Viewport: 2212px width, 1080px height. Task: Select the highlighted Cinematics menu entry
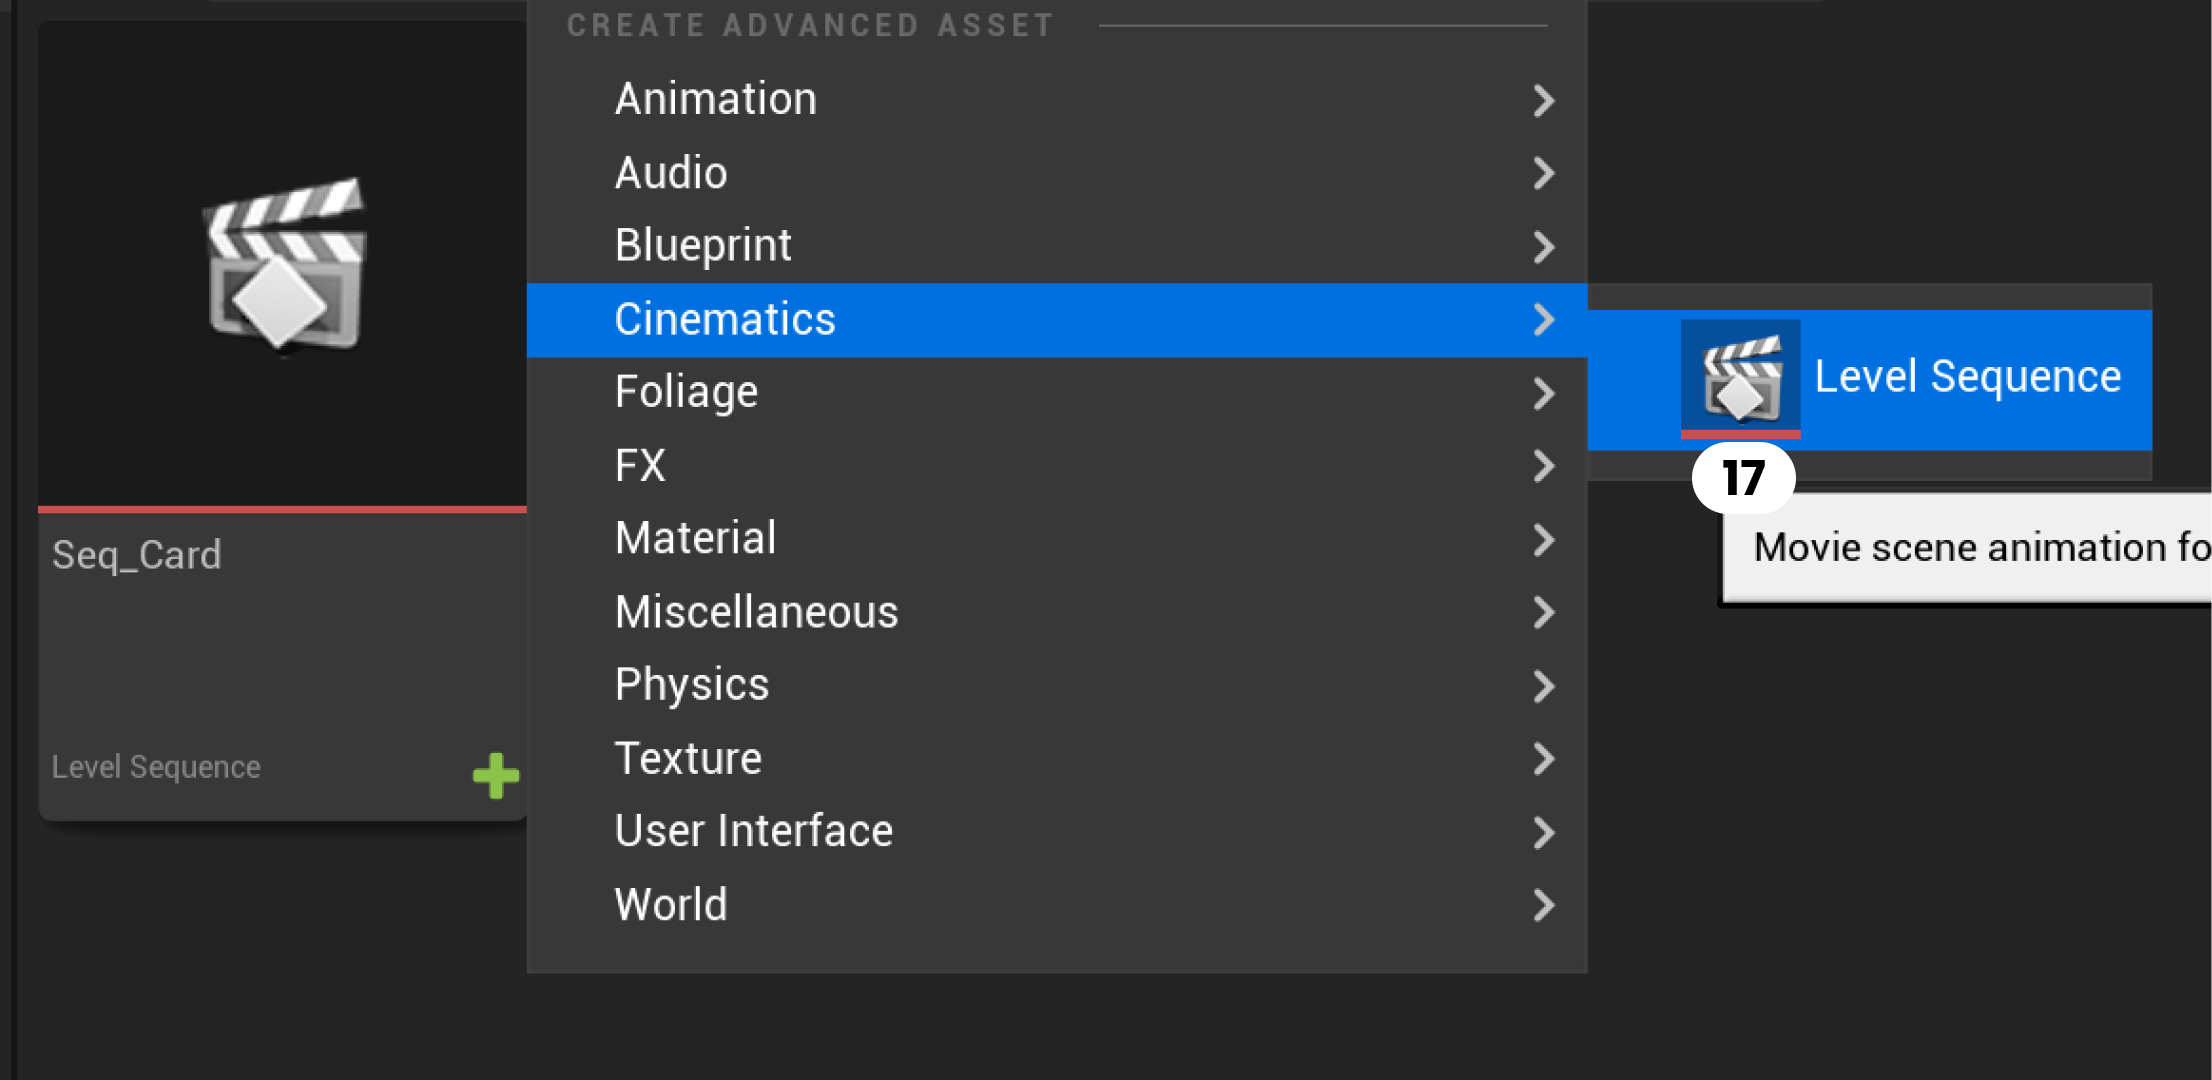[x=725, y=319]
